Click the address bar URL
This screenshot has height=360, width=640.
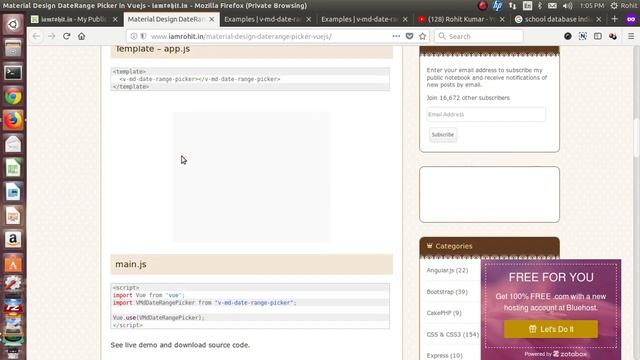click(x=241, y=36)
